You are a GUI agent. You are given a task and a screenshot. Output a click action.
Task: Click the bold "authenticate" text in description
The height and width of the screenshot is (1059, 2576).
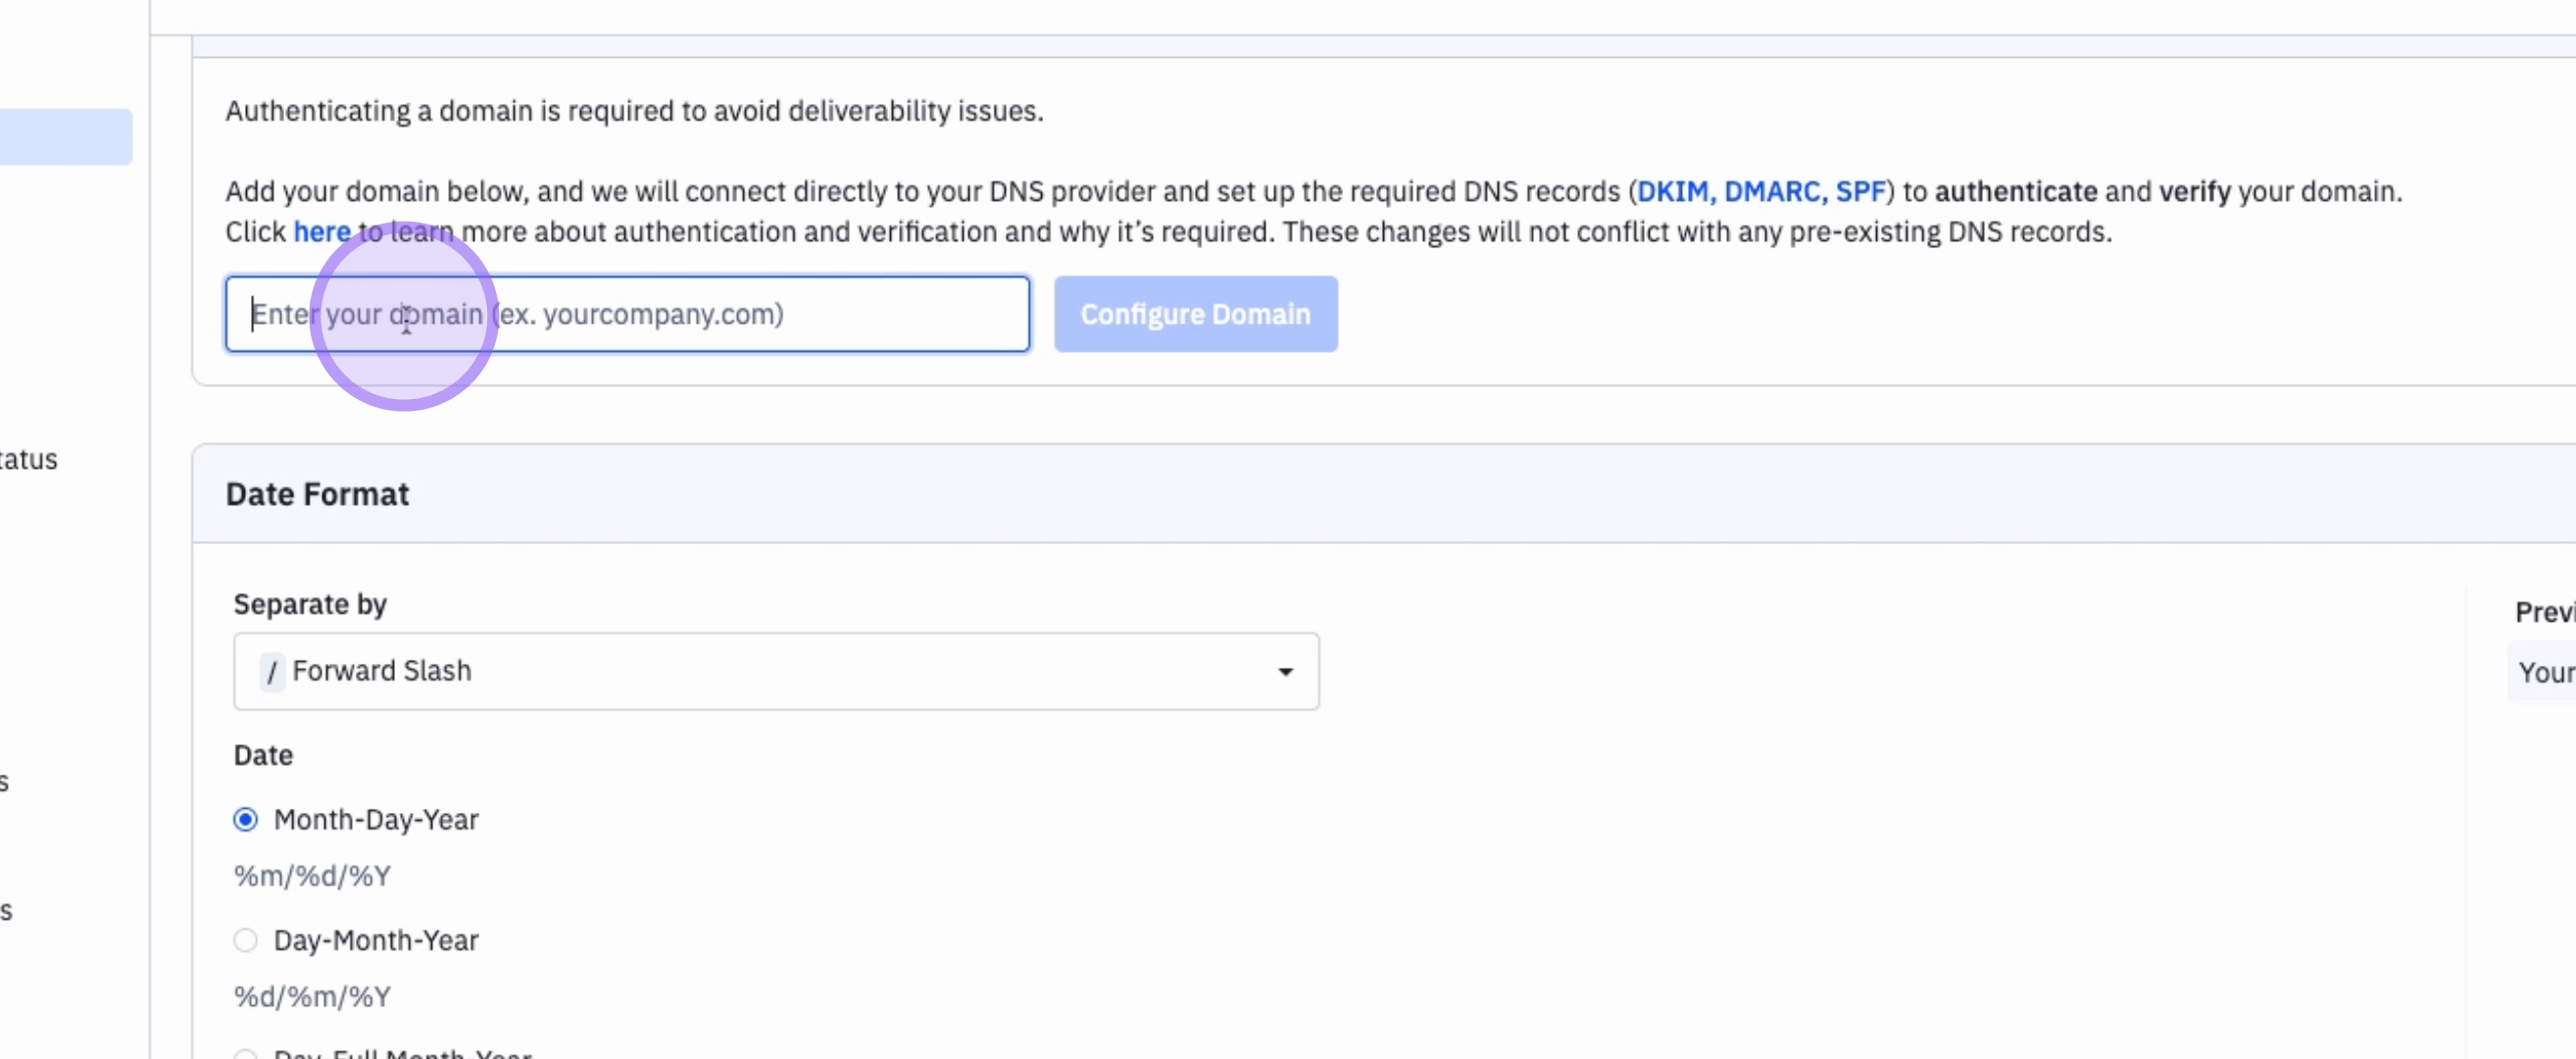[x=2015, y=191]
